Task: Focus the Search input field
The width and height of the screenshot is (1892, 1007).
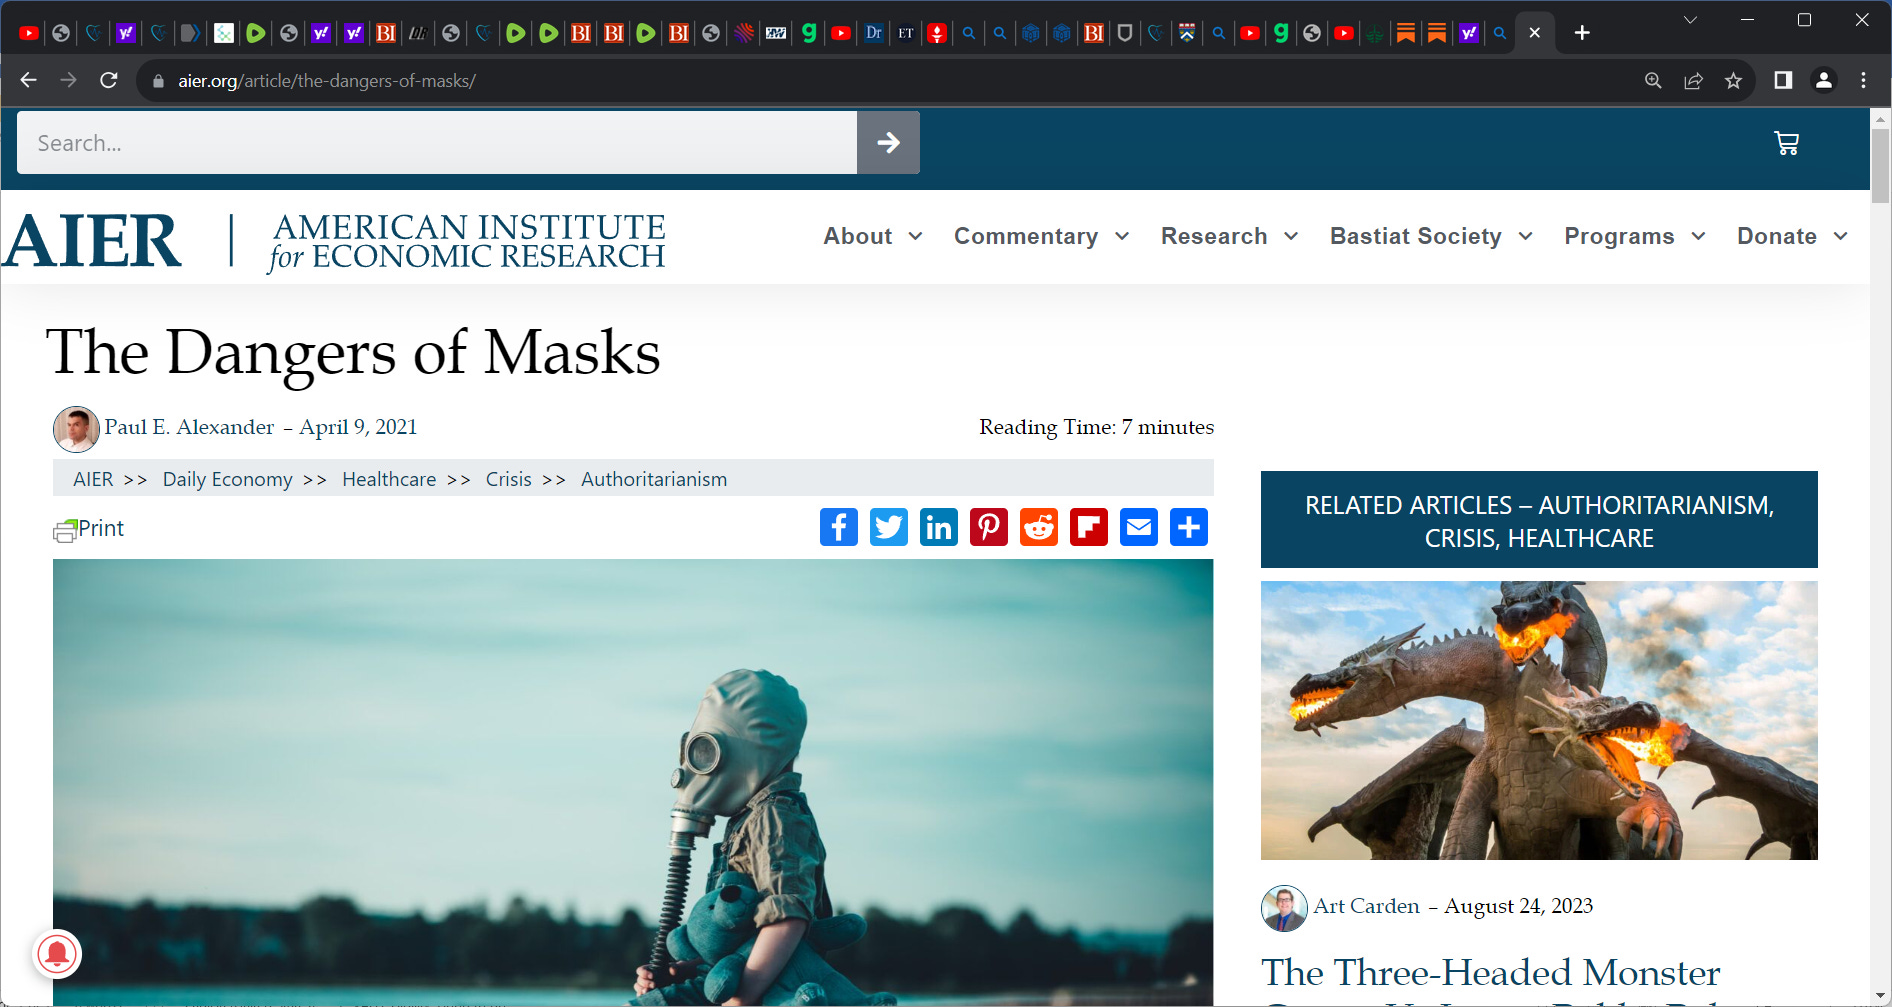Action: pos(437,143)
